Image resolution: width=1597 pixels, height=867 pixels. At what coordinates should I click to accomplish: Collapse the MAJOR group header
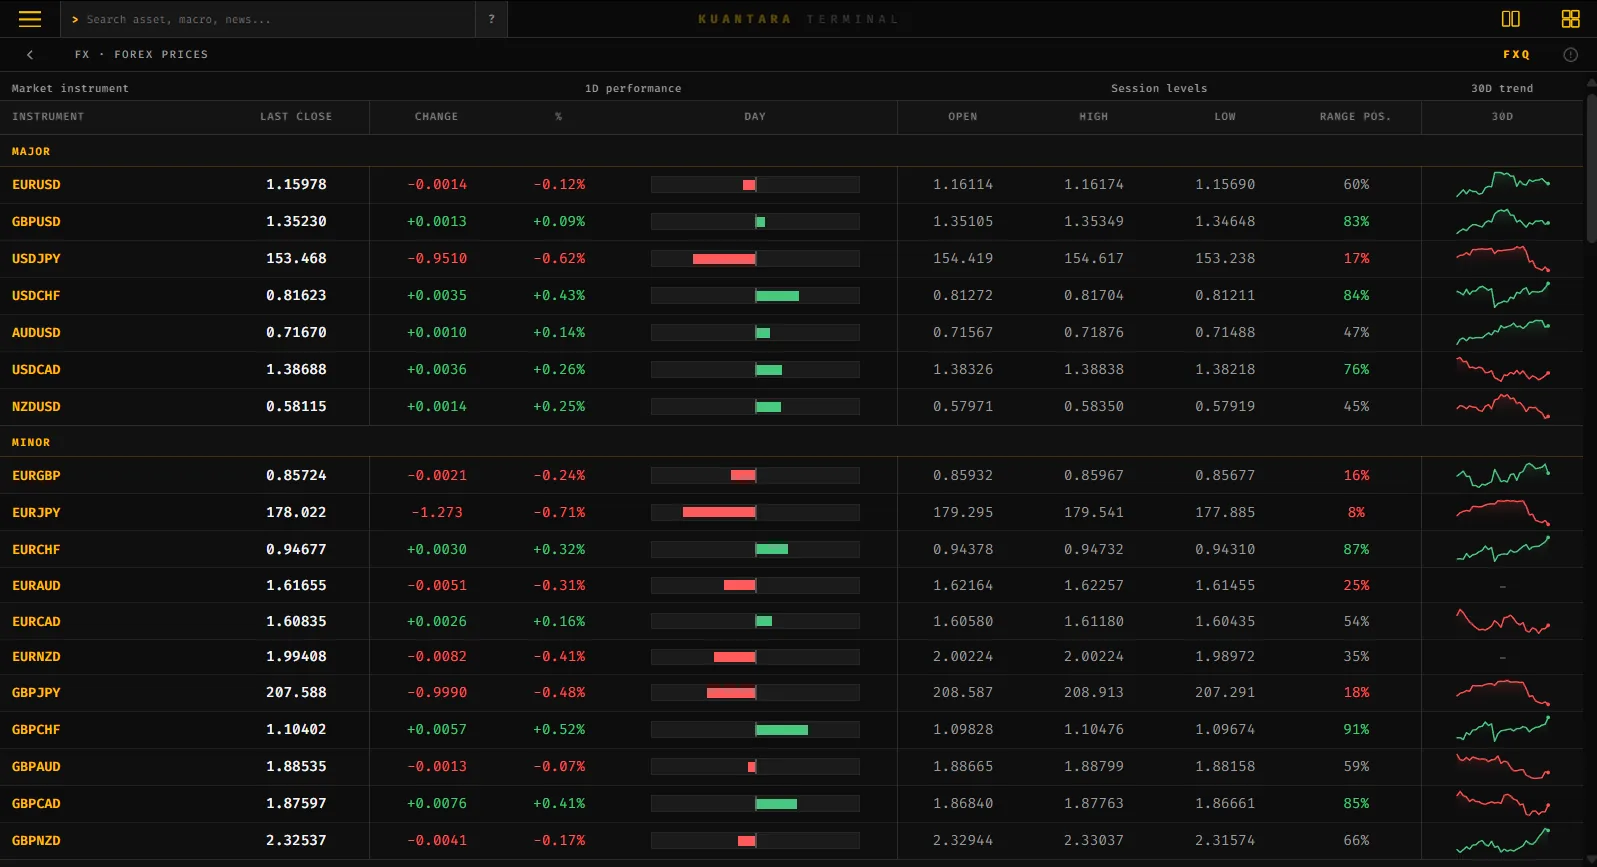(x=31, y=152)
